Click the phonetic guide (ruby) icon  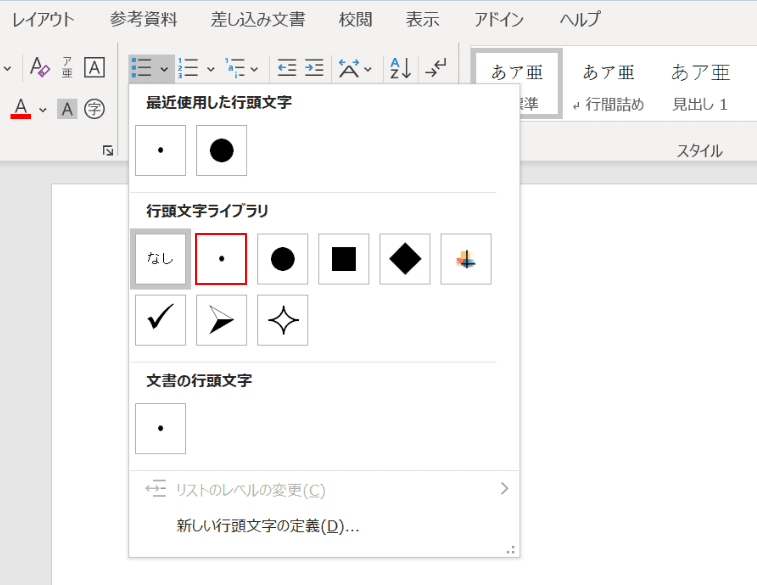(x=67, y=67)
